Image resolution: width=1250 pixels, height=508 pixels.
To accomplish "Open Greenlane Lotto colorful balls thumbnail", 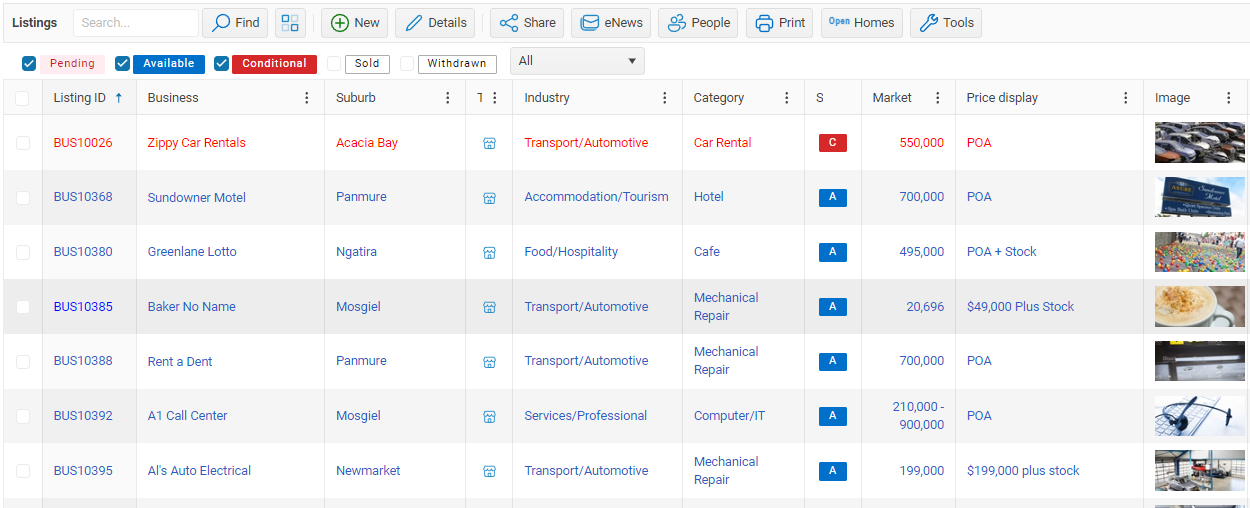I will [1200, 252].
